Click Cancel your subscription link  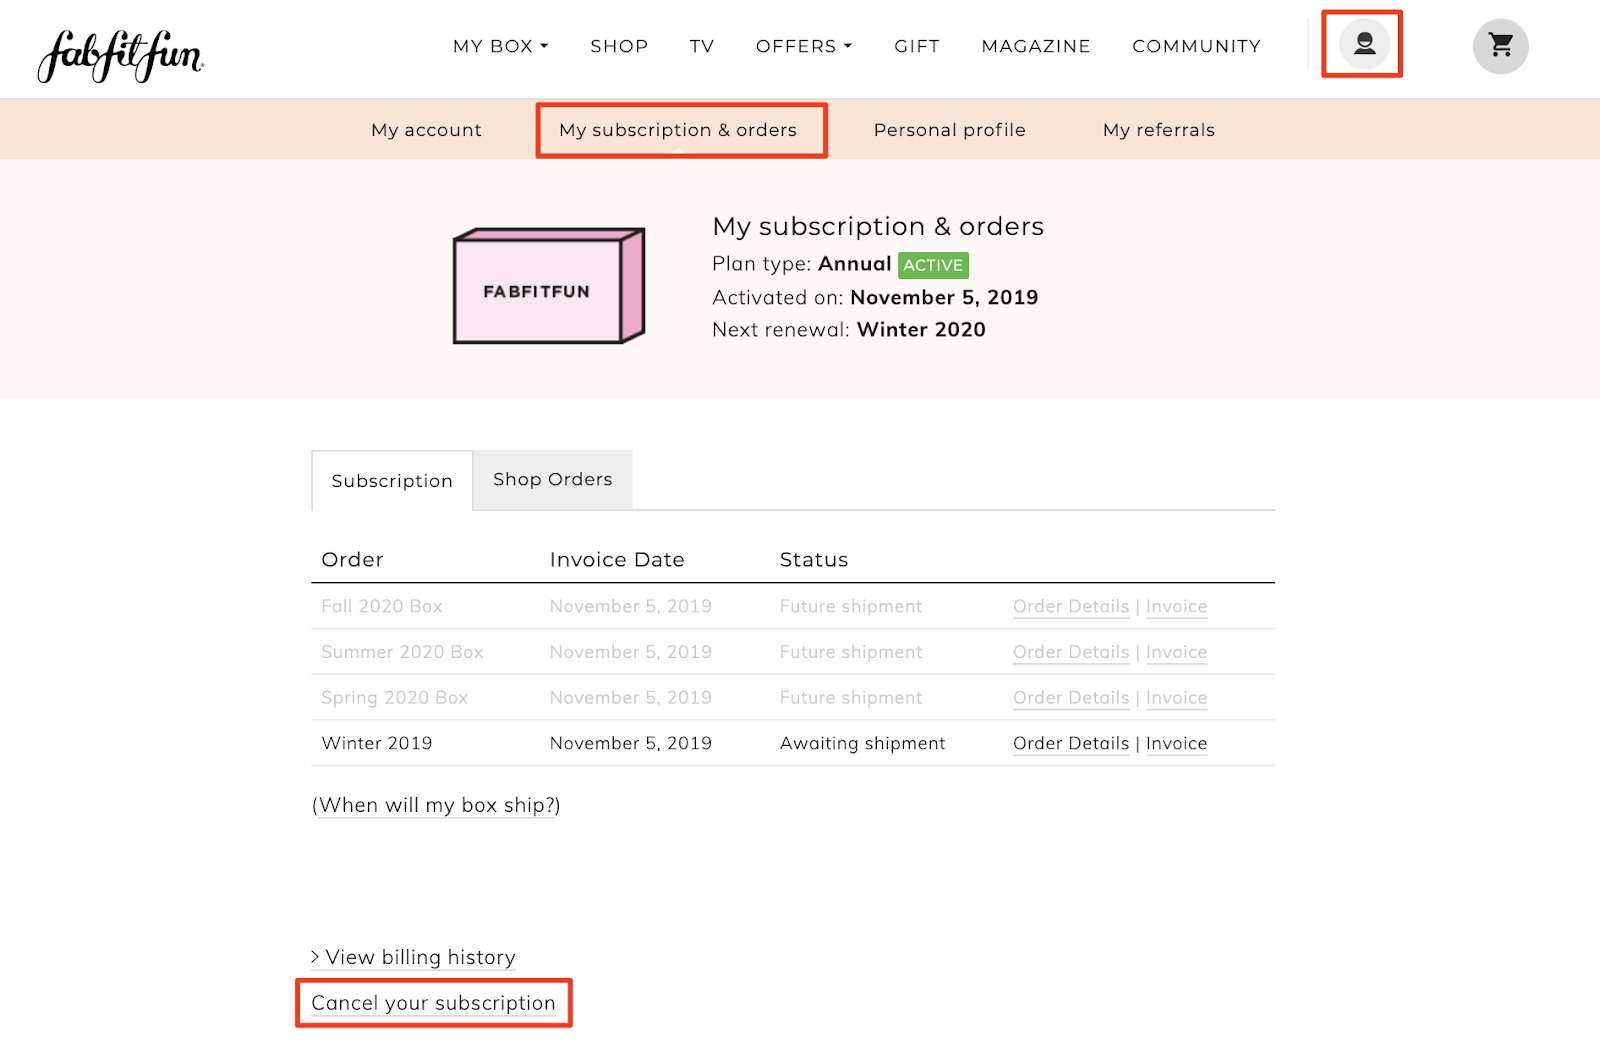point(433,1003)
